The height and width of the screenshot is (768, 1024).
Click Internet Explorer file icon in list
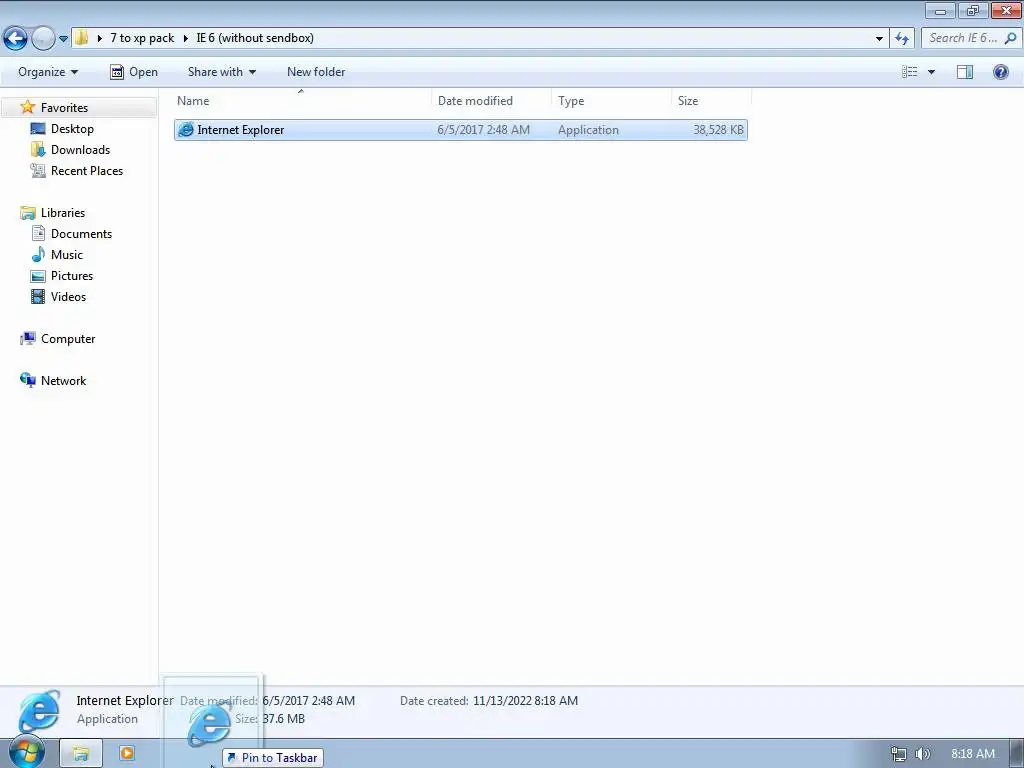click(x=185, y=130)
